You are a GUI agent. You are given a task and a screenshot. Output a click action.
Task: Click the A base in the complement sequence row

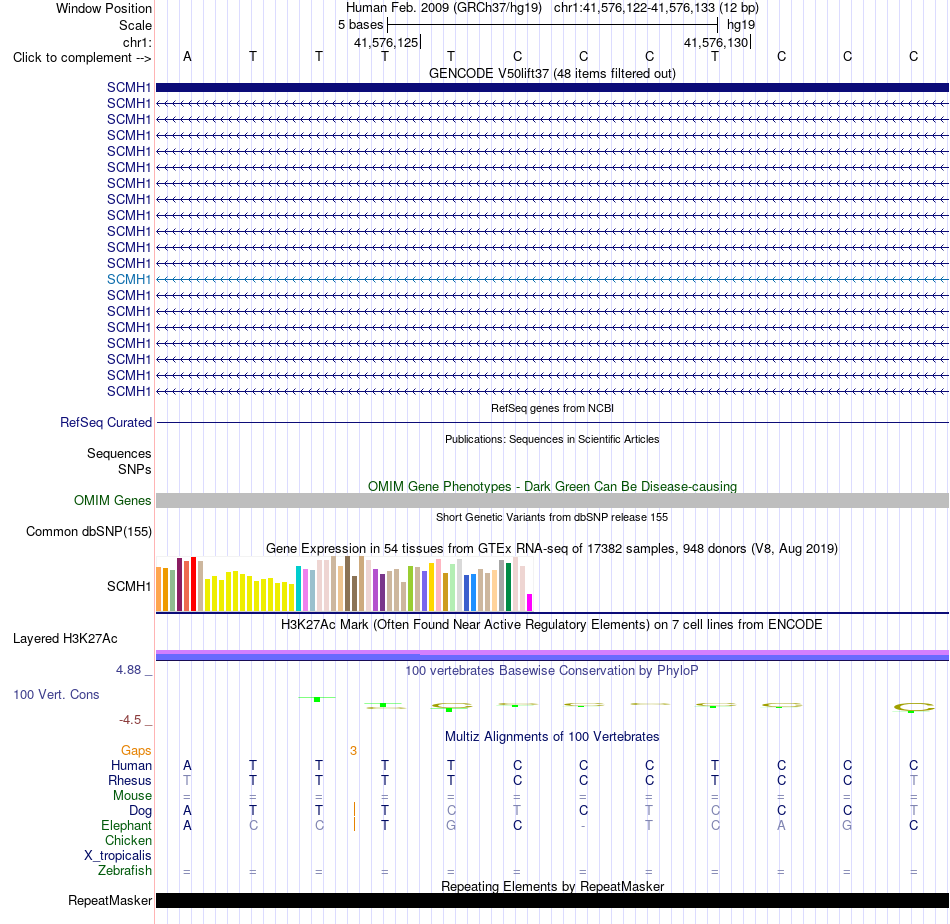click(187, 56)
